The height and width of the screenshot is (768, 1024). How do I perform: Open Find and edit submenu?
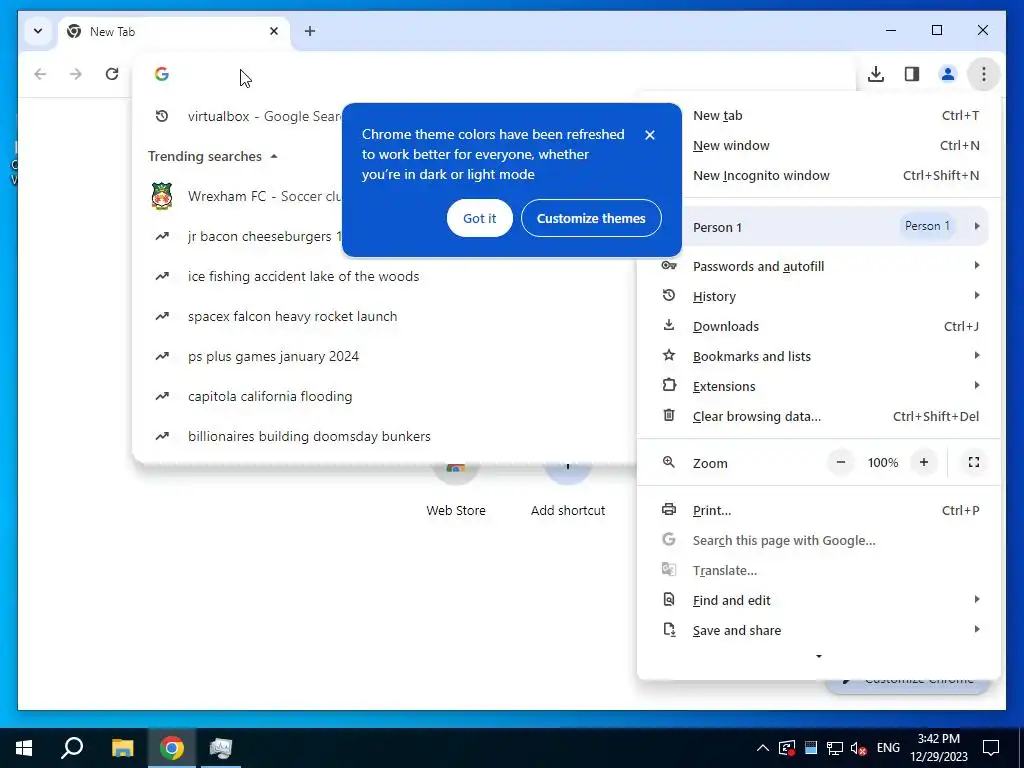click(x=819, y=600)
